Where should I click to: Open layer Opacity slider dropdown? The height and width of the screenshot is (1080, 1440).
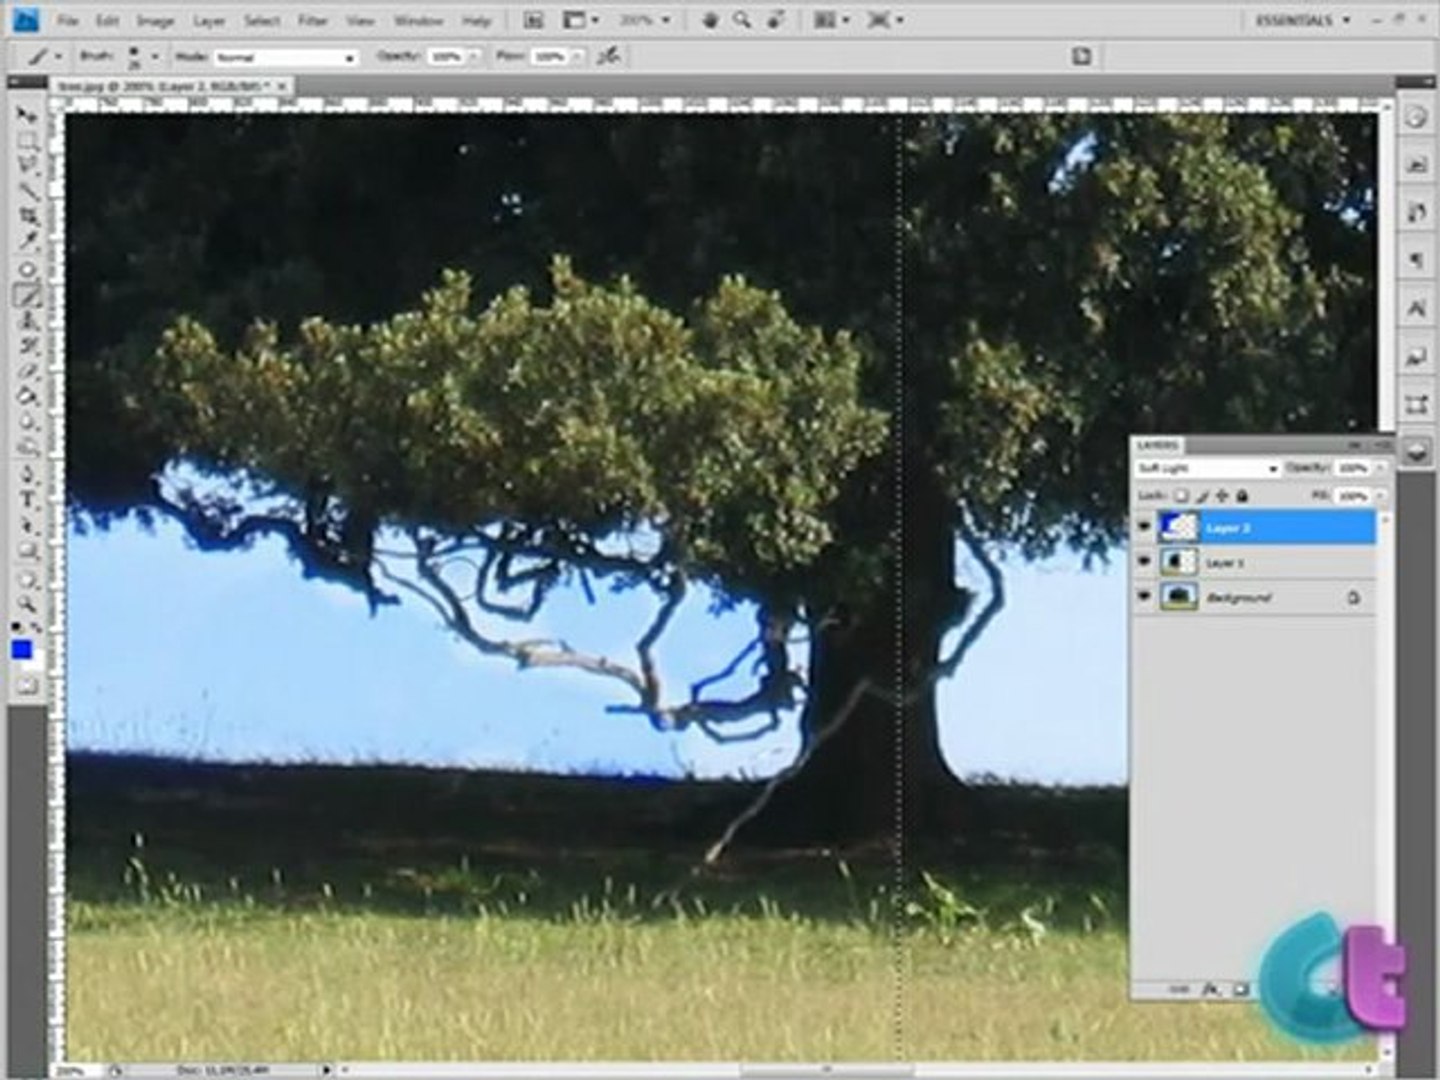click(x=1381, y=468)
